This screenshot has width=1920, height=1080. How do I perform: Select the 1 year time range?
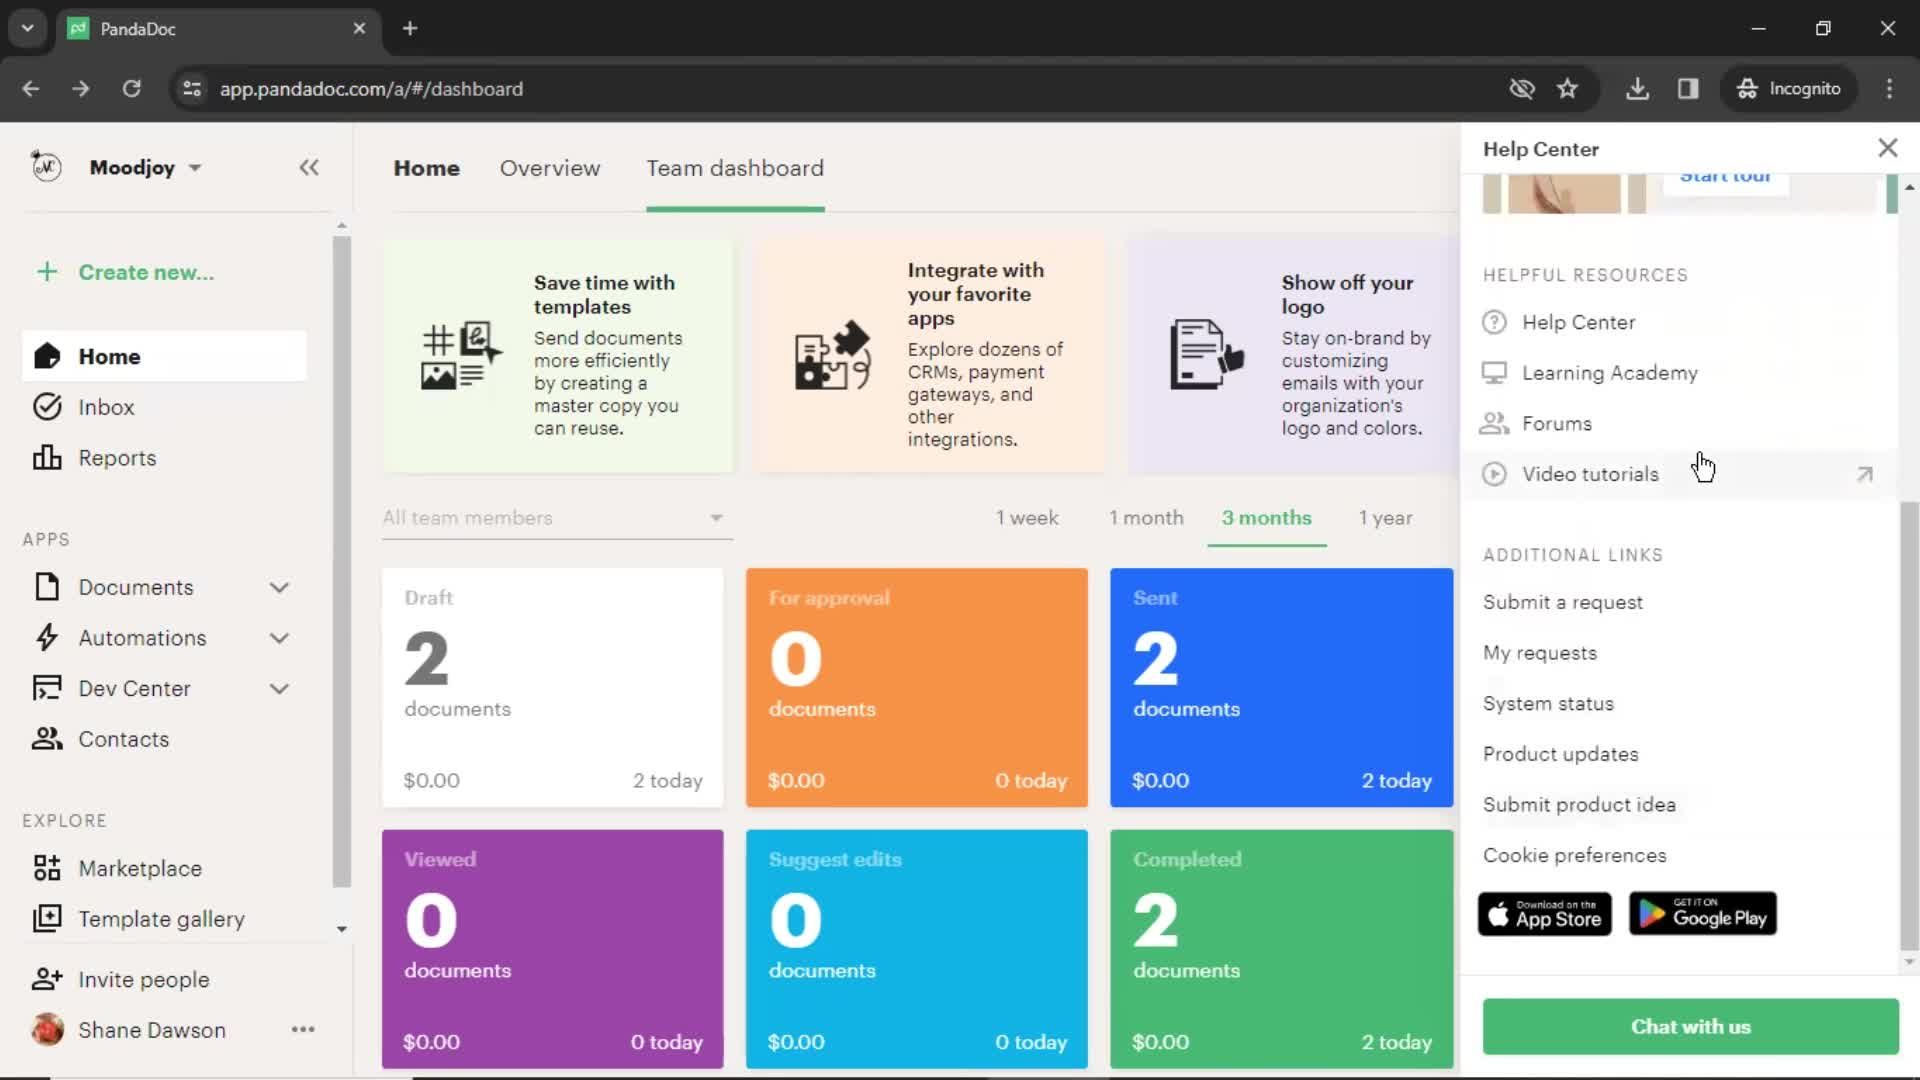(1385, 518)
